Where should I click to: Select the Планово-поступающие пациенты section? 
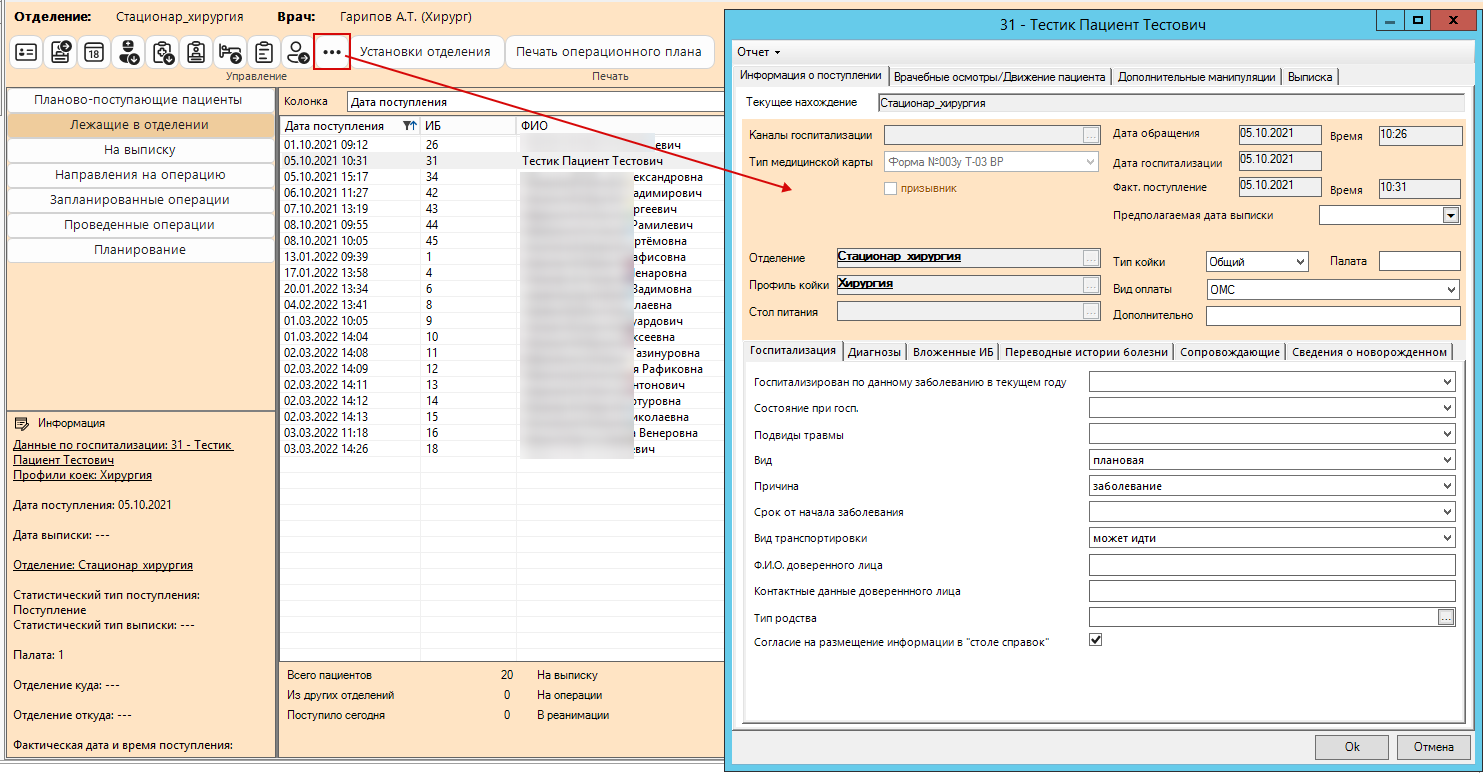pyautogui.click(x=139, y=100)
